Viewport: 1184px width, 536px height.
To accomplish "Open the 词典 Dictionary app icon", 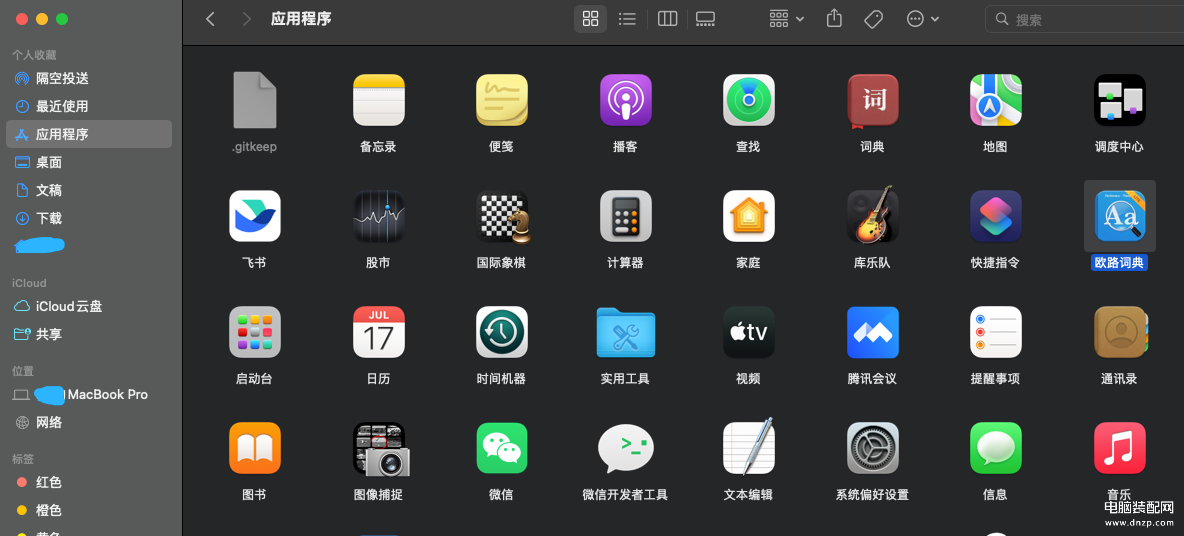I will point(872,100).
